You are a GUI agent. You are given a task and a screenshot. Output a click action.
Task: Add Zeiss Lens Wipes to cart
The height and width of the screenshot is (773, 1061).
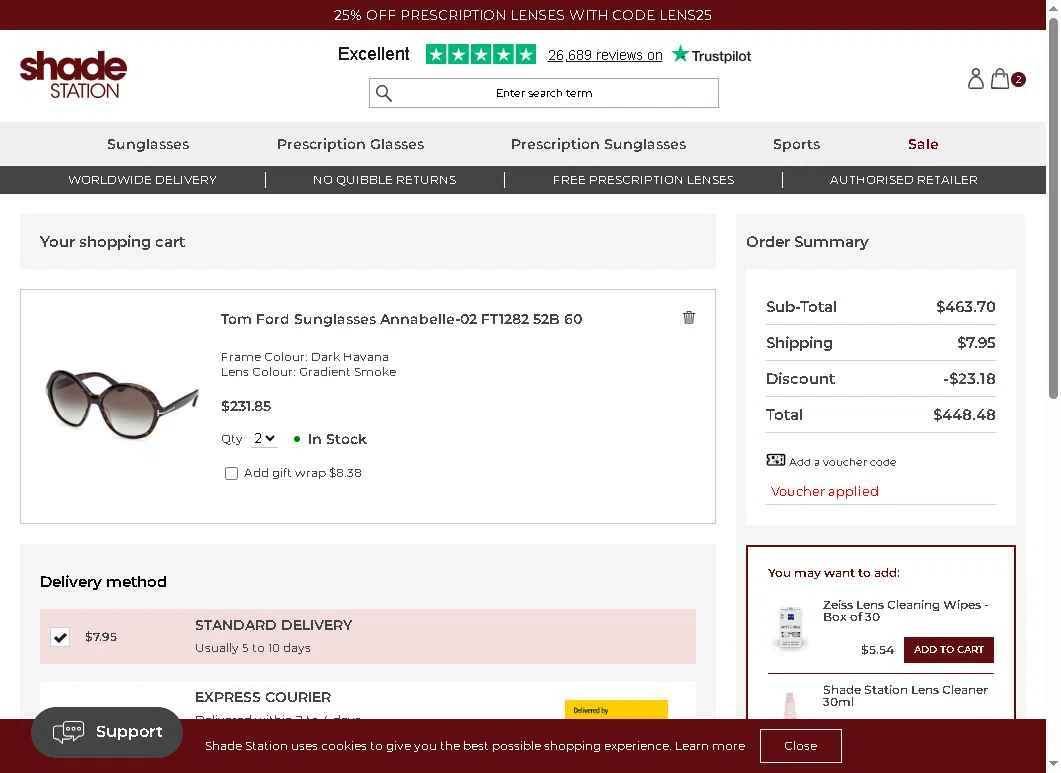pyautogui.click(x=949, y=650)
